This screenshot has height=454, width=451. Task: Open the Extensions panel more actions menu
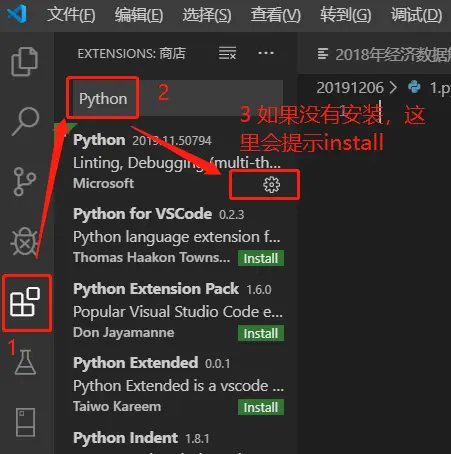point(266,53)
